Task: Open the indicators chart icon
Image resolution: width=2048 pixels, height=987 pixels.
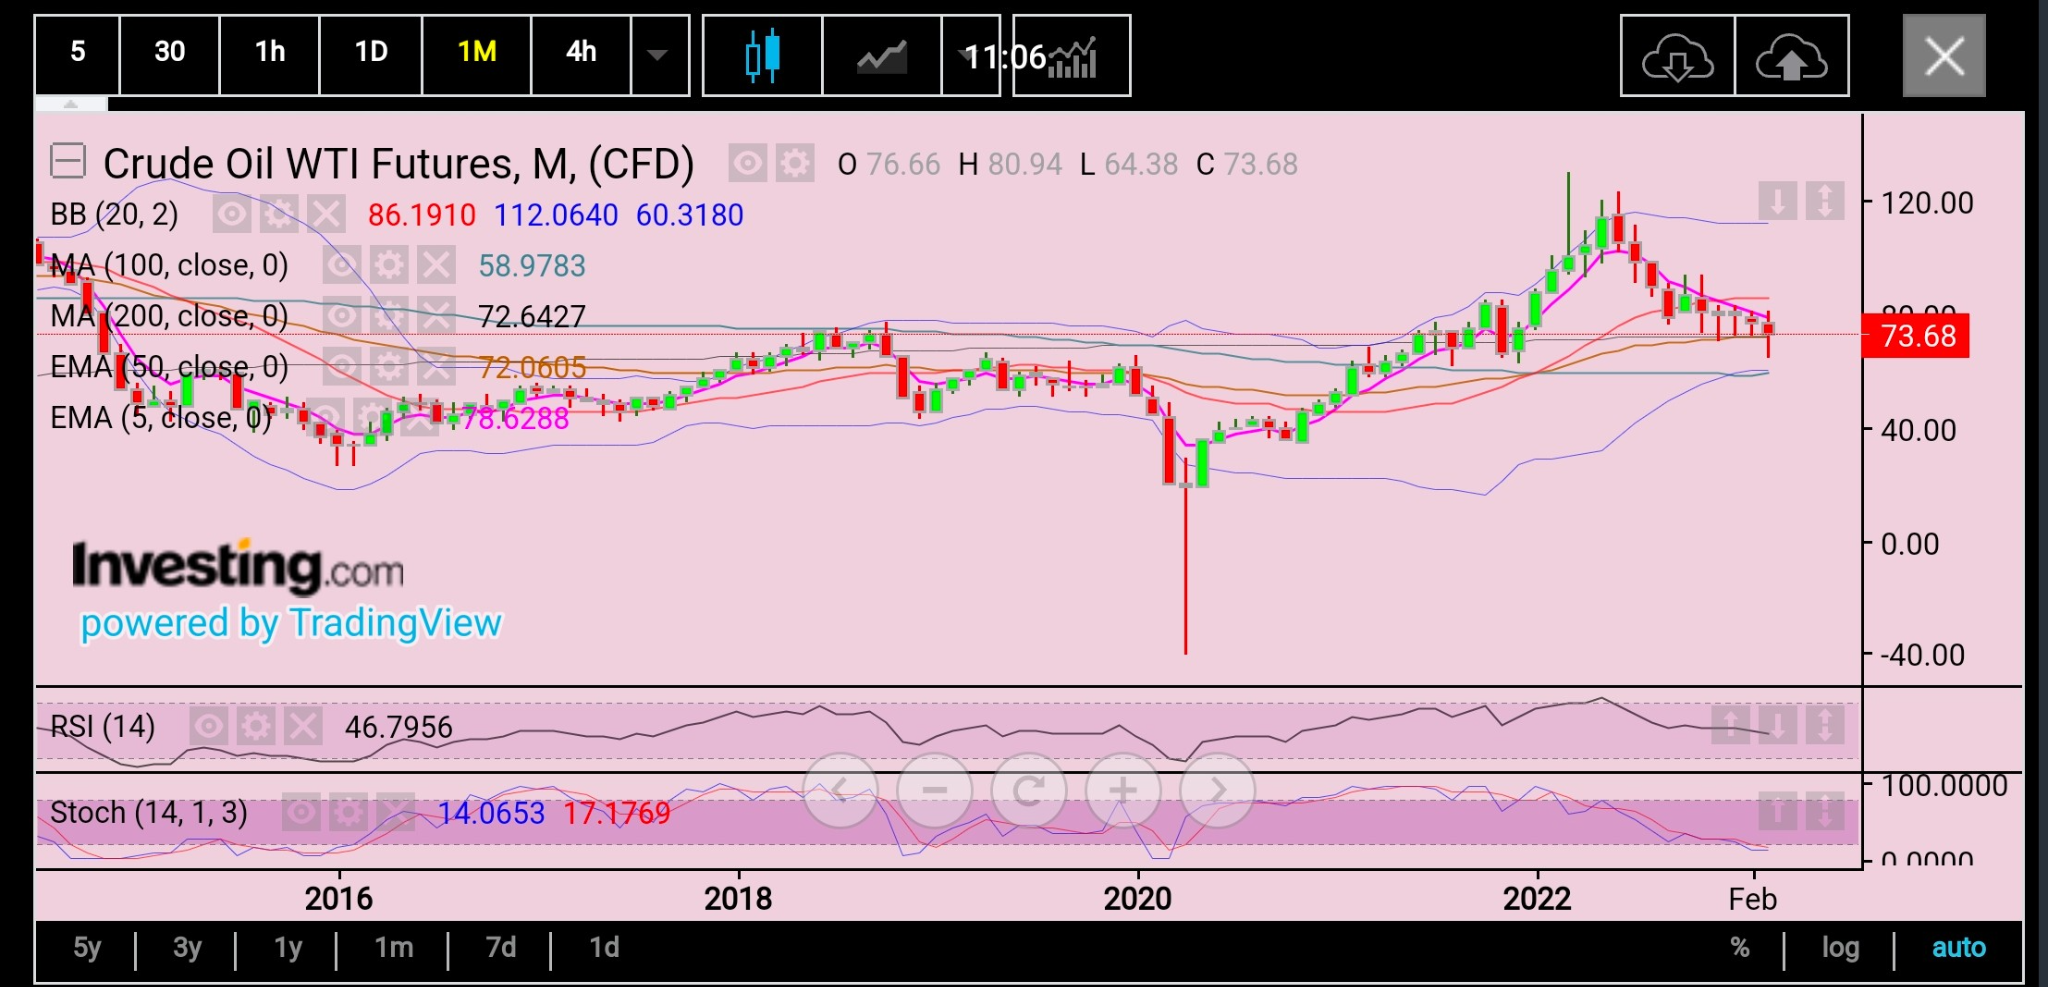Action: pos(1072,55)
